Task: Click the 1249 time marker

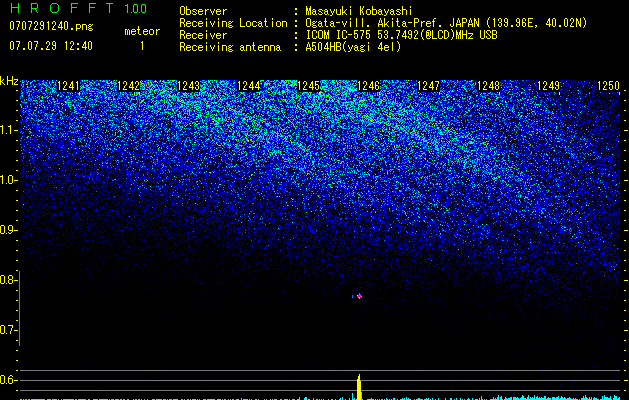Action: point(548,86)
